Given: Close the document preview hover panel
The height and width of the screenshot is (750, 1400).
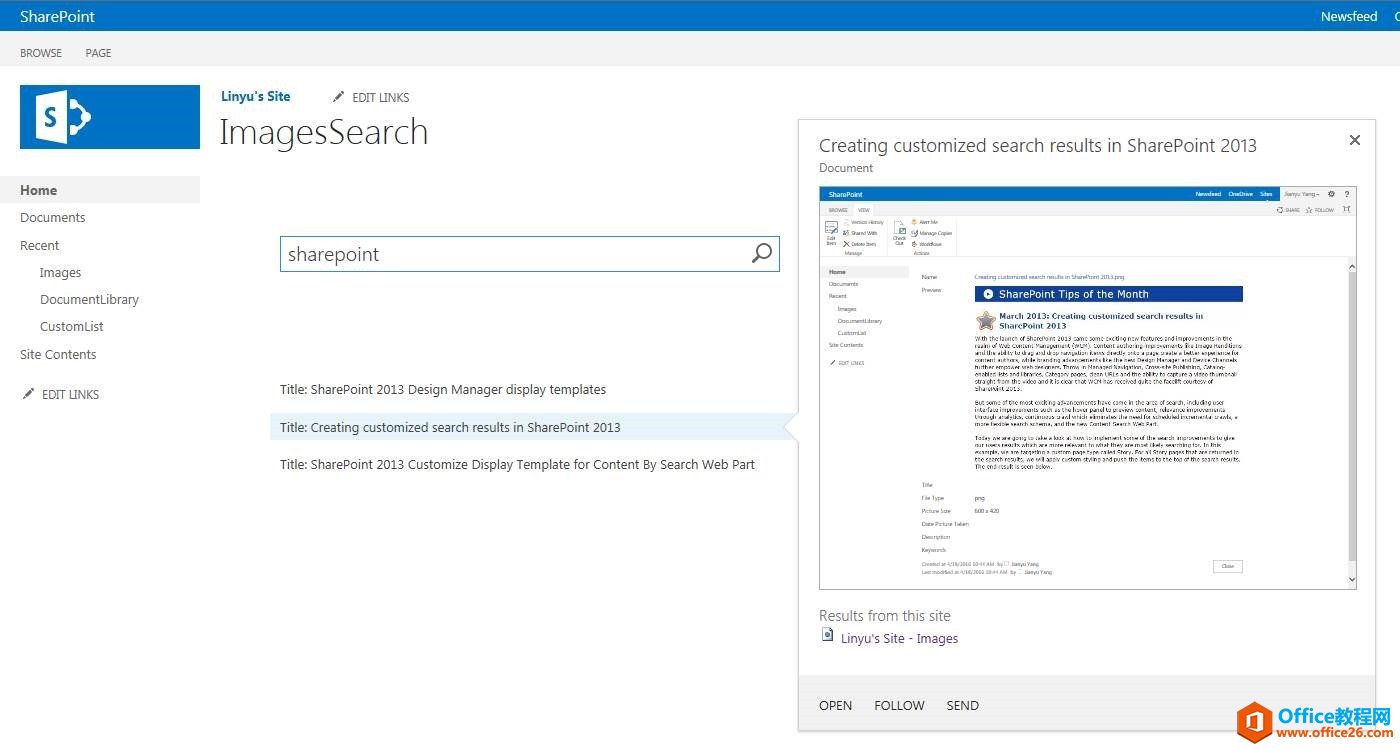Looking at the screenshot, I should tap(1354, 140).
